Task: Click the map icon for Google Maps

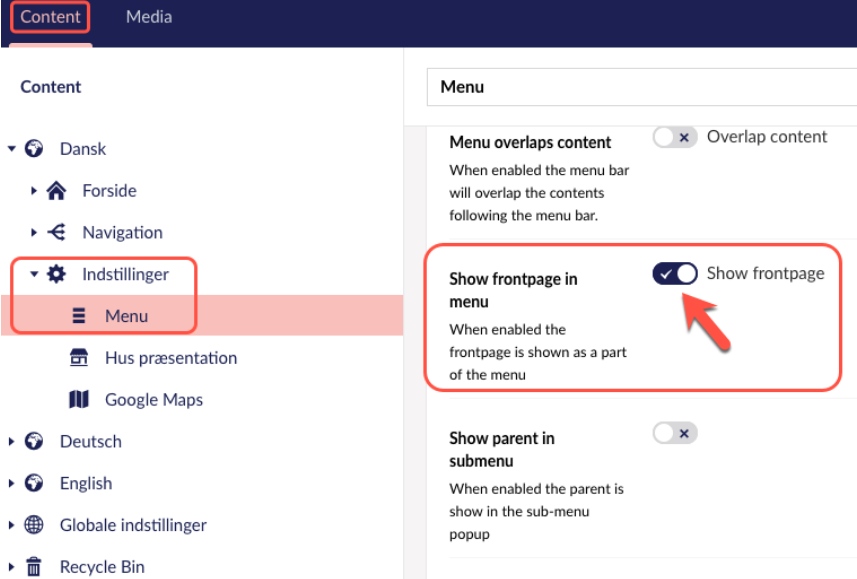Action: click(79, 400)
